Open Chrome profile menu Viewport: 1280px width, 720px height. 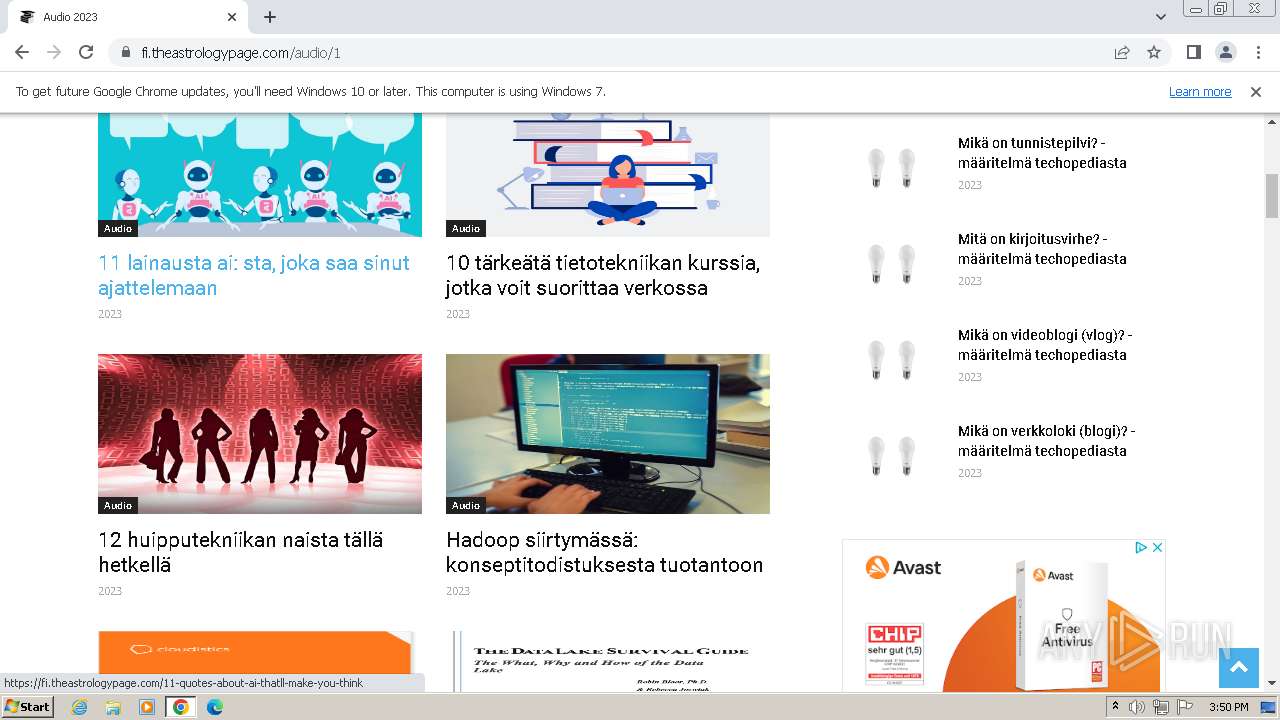(1225, 52)
